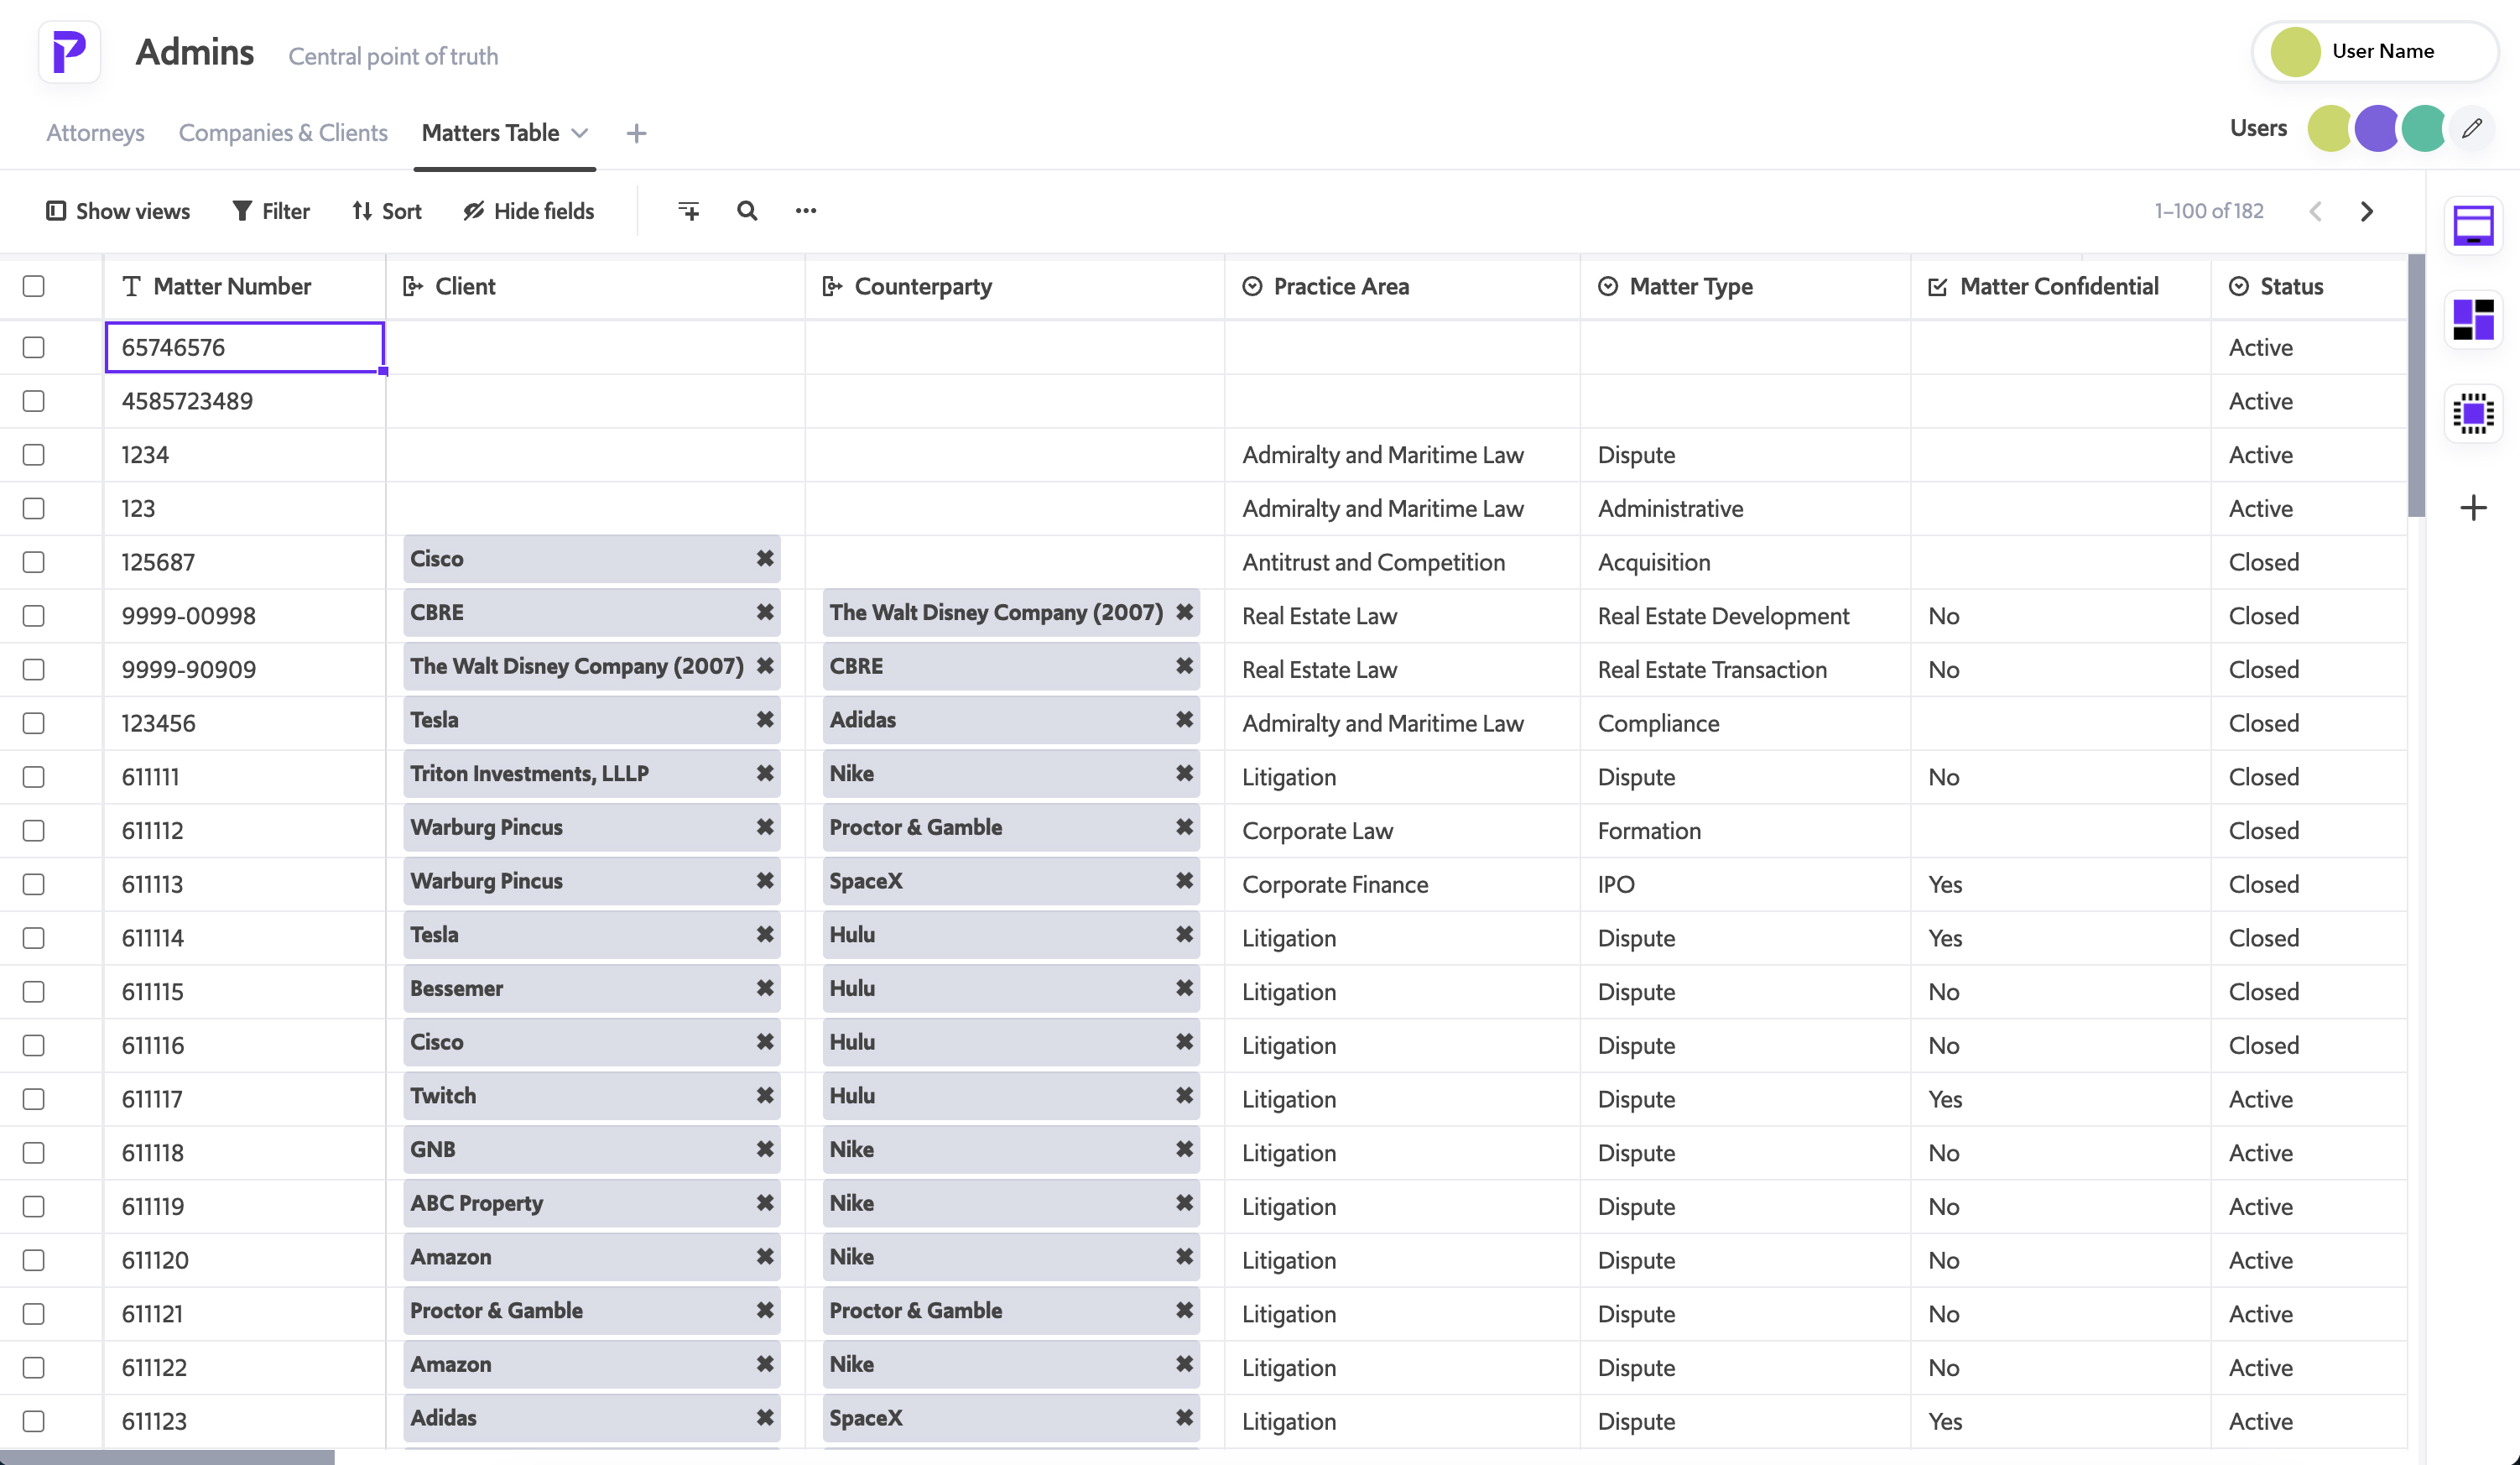This screenshot has width=2520, height=1465.
Task: Click the plus icon in right sidebar
Action: [x=2473, y=507]
